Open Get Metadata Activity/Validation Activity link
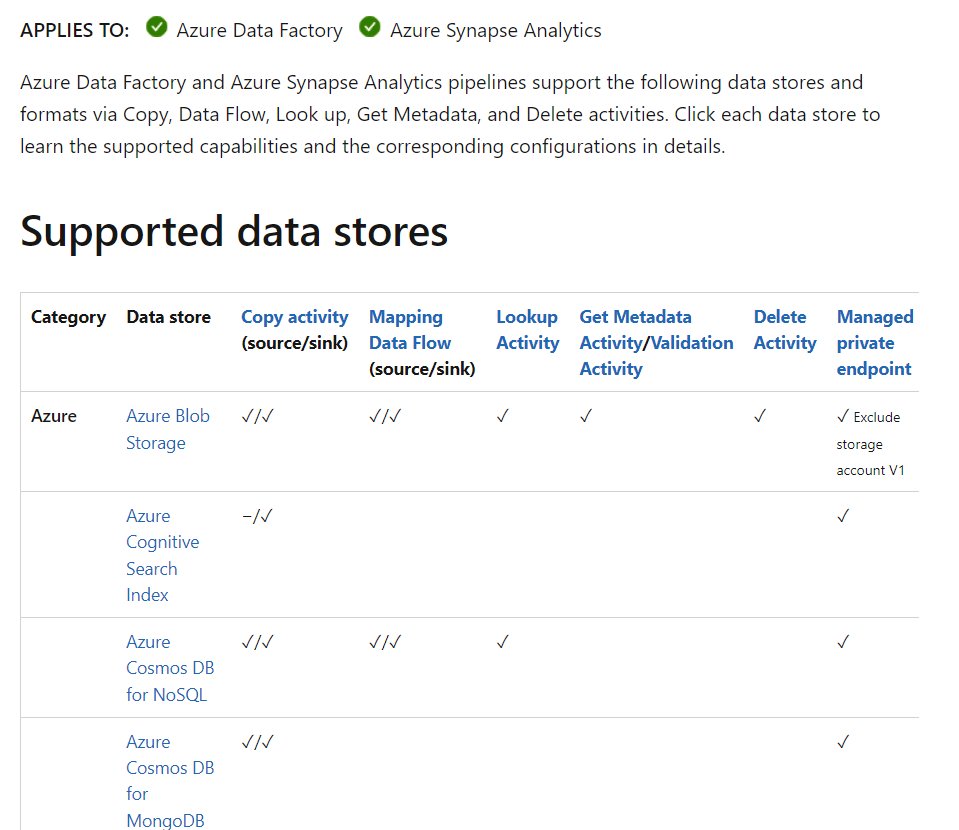This screenshot has height=830, width=959. (x=656, y=343)
